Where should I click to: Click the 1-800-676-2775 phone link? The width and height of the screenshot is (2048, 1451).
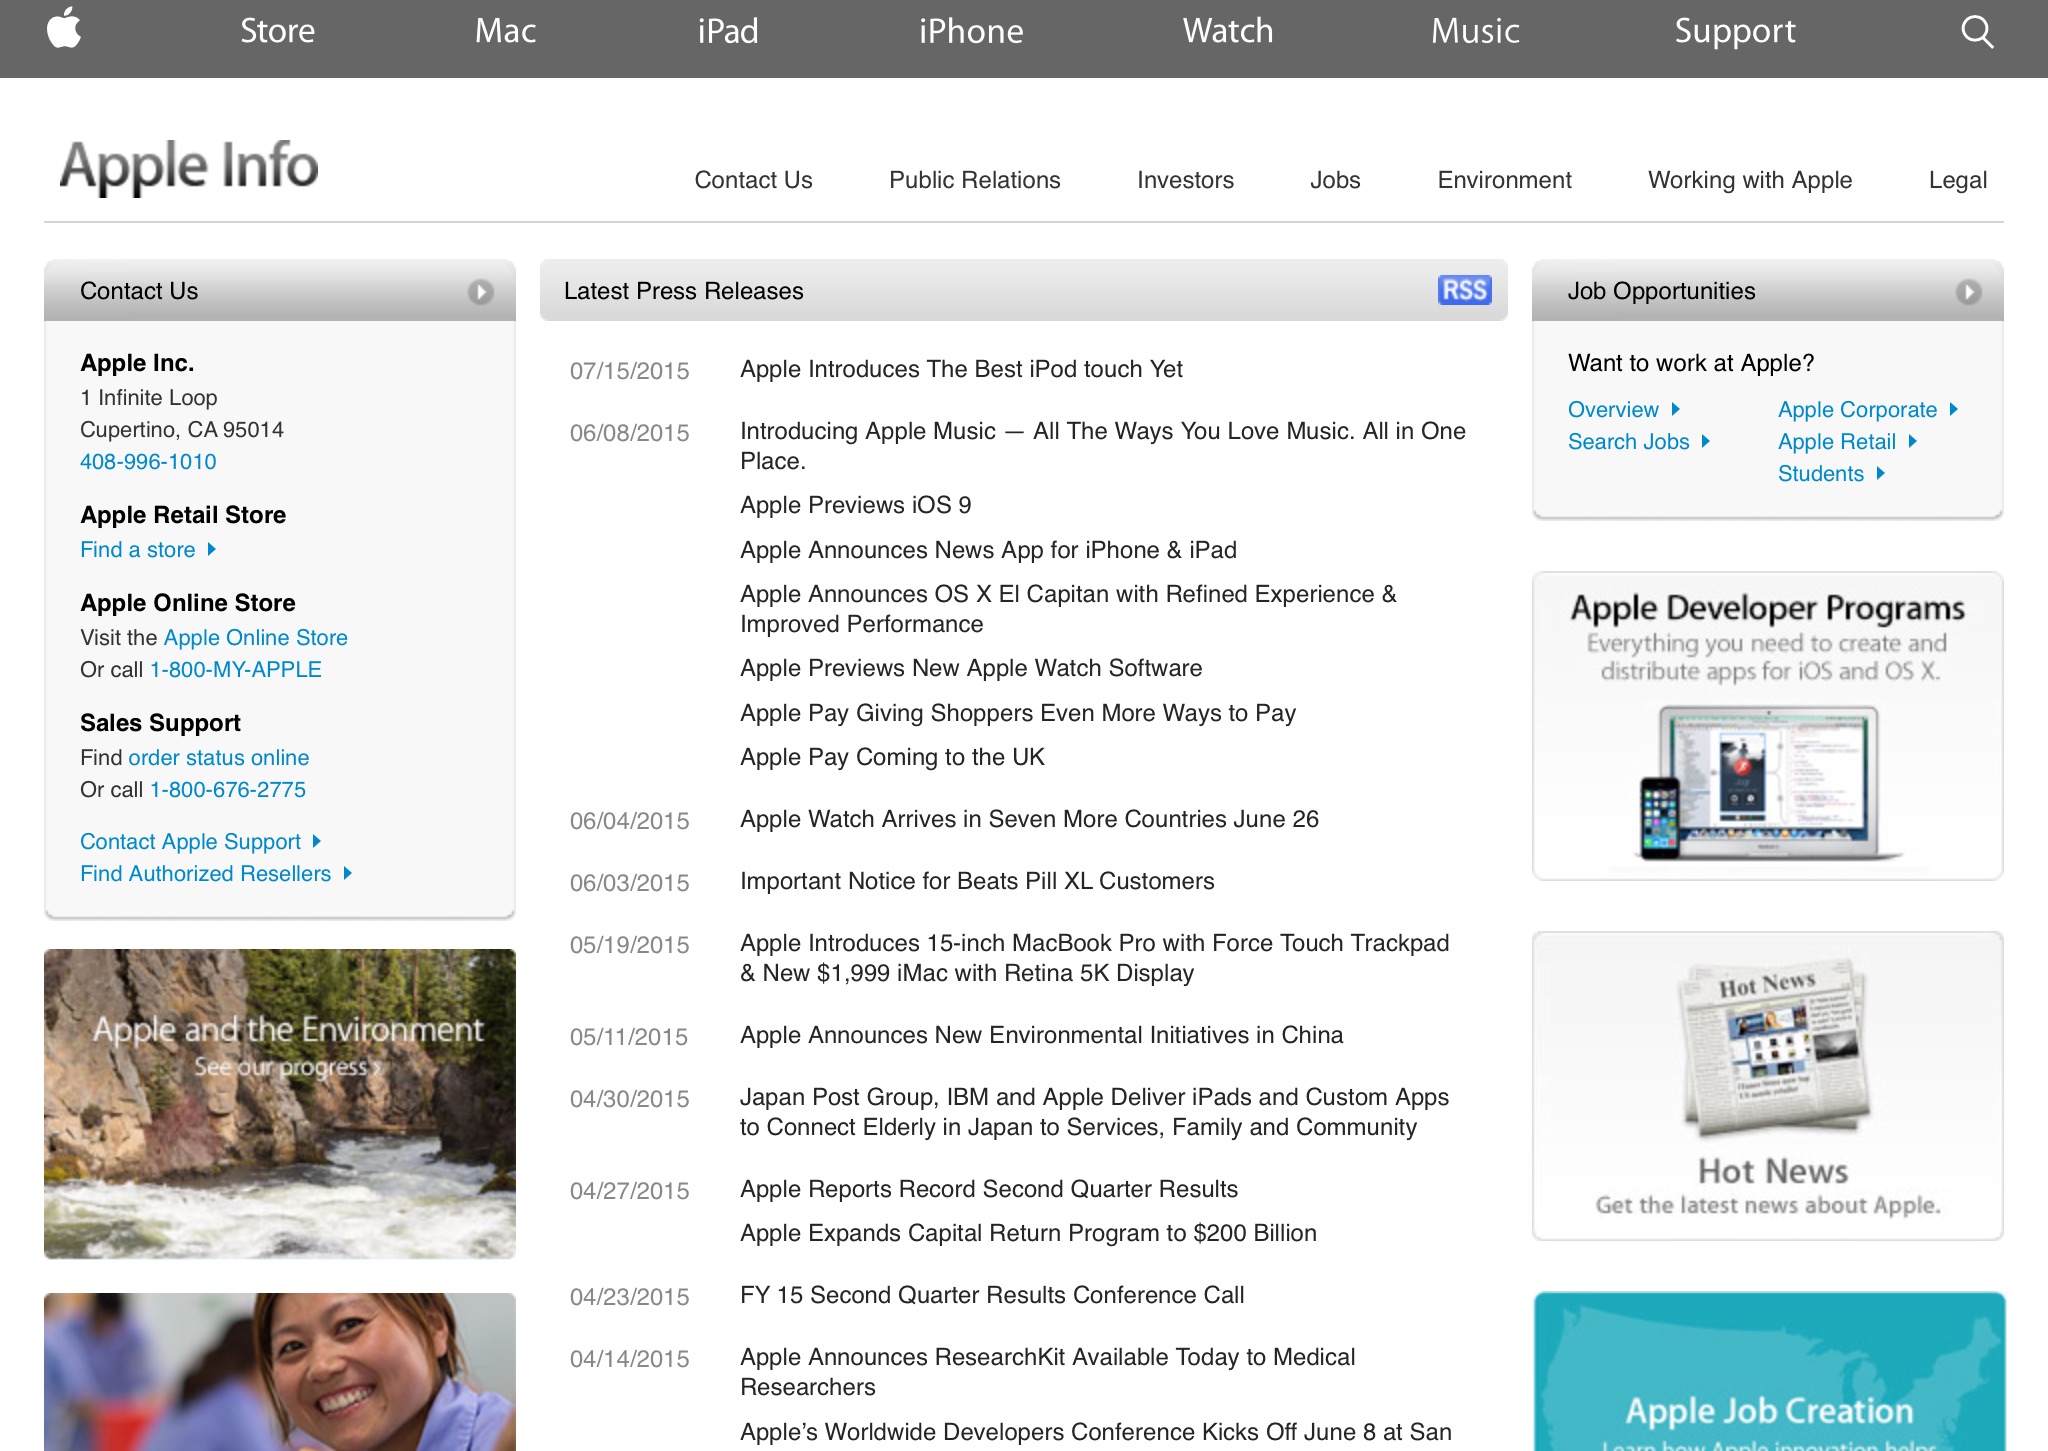pos(228,790)
